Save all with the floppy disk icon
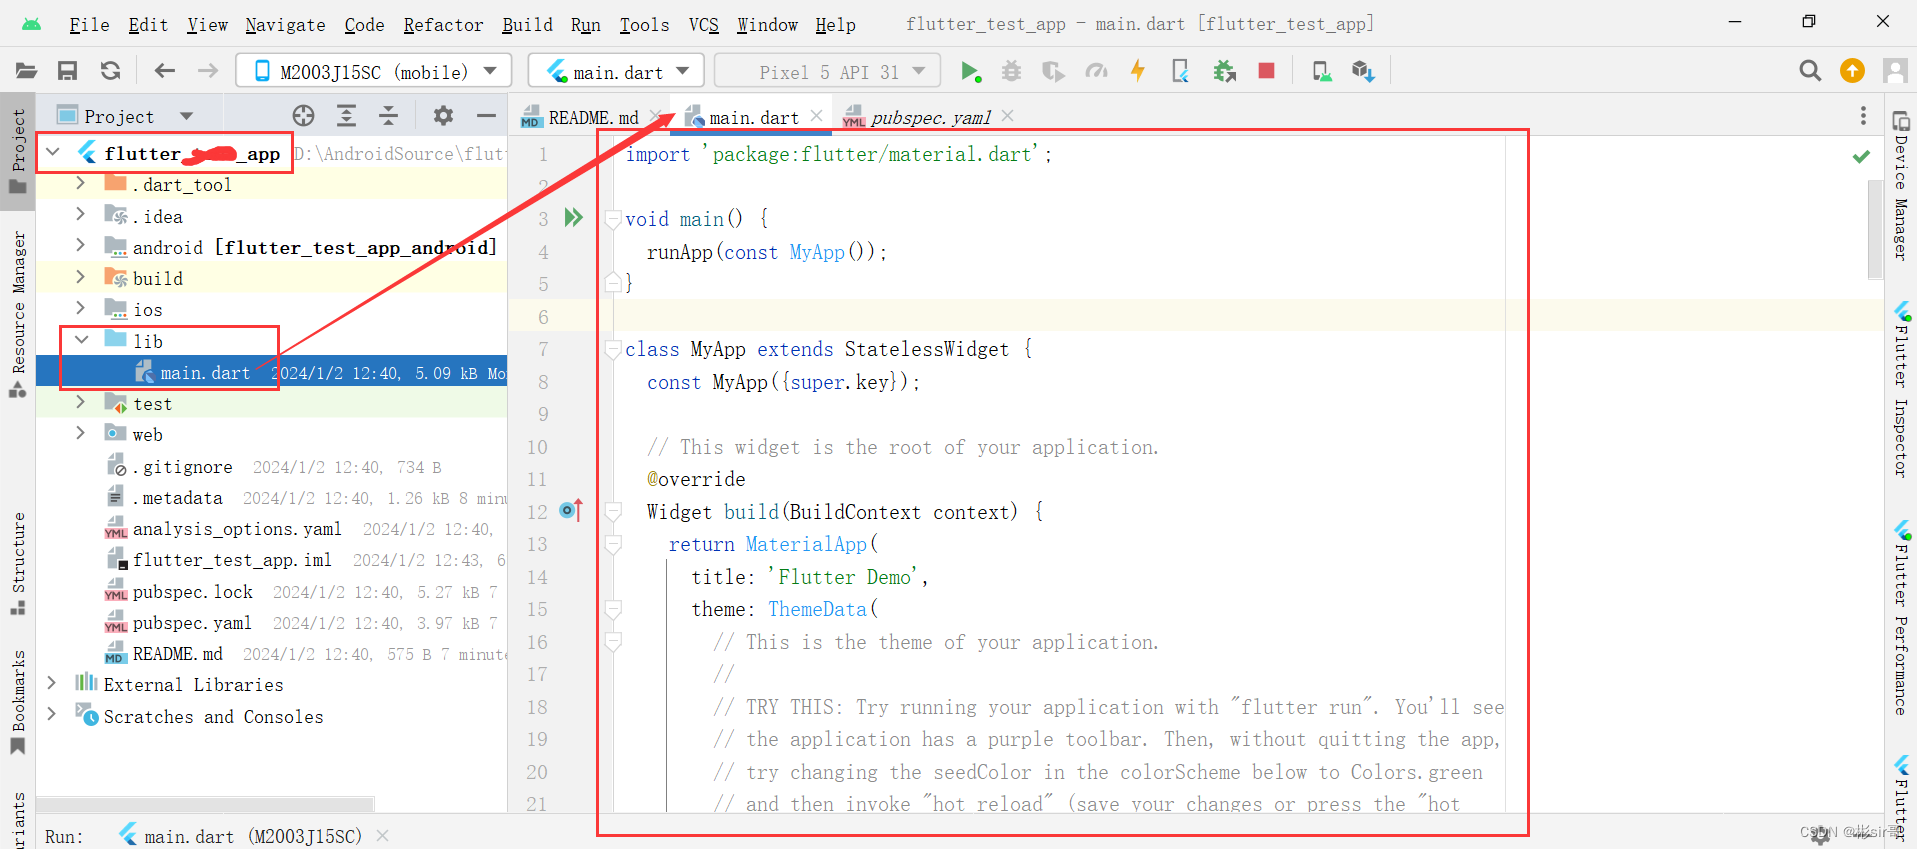Screen dimensions: 1917x849 67,71
